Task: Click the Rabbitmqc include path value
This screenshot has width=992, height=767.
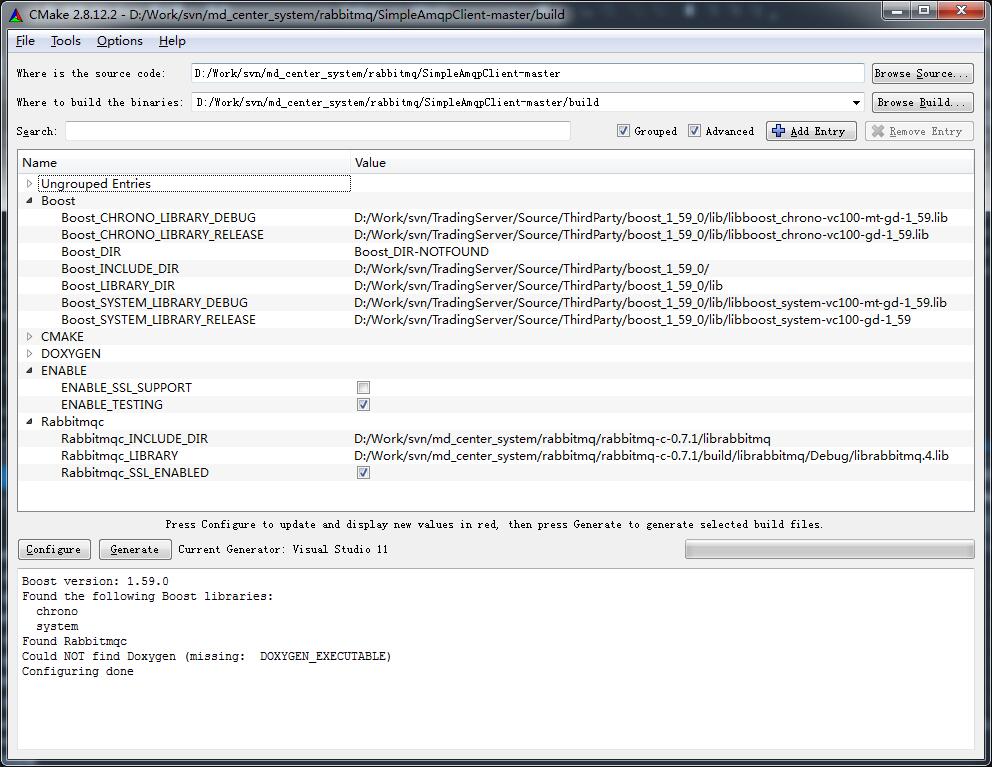Action: pos(562,439)
